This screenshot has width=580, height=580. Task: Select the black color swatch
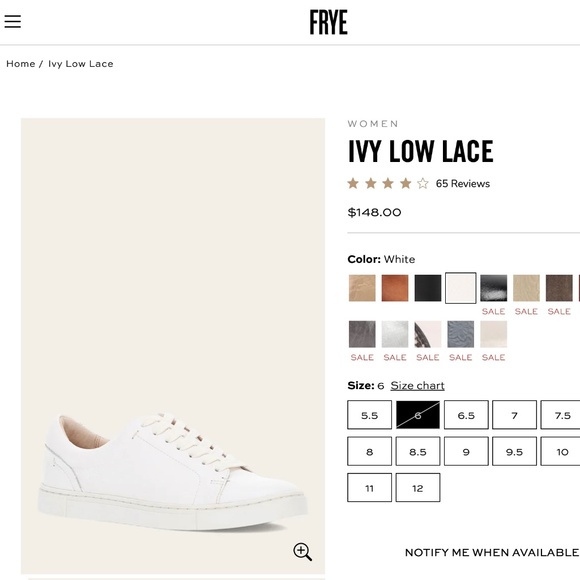(x=428, y=288)
